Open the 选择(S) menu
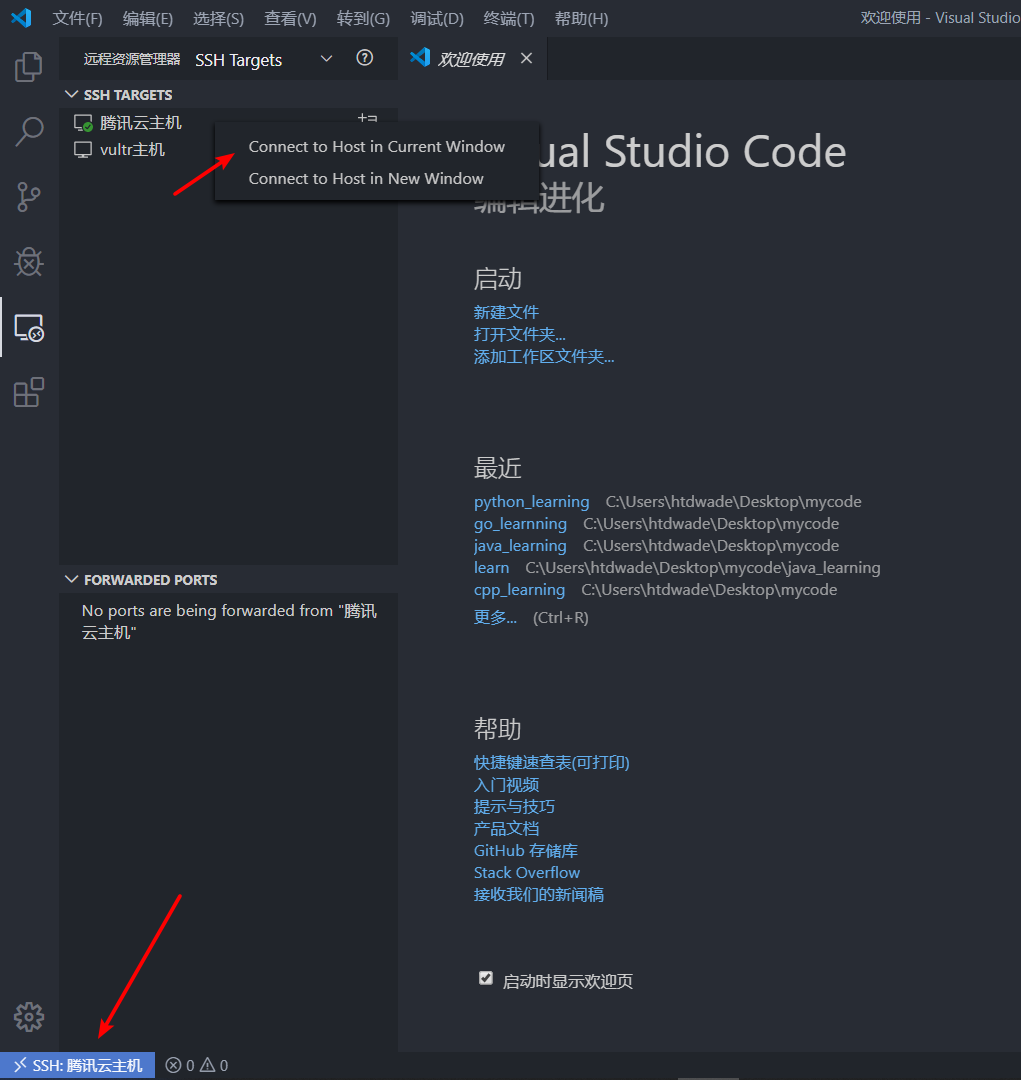1021x1080 pixels. click(x=218, y=19)
